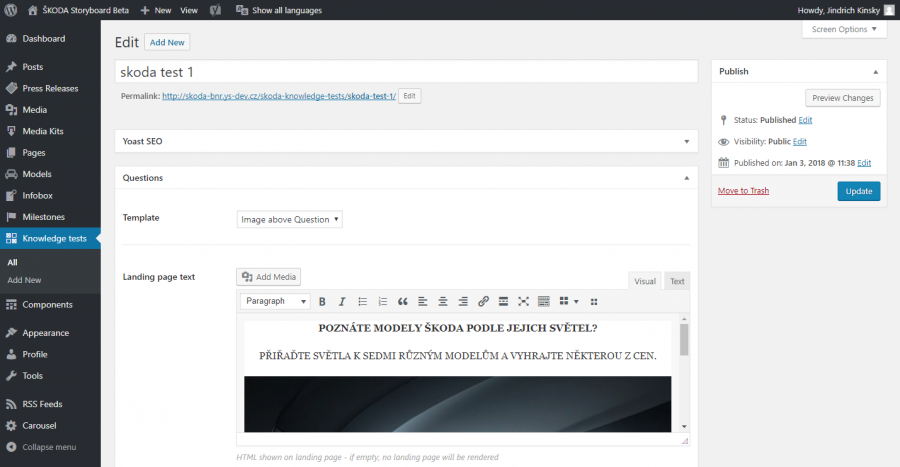Image resolution: width=900 pixels, height=467 pixels.
Task: Click the Pages icon in the sidebar
Action: [x=11, y=153]
